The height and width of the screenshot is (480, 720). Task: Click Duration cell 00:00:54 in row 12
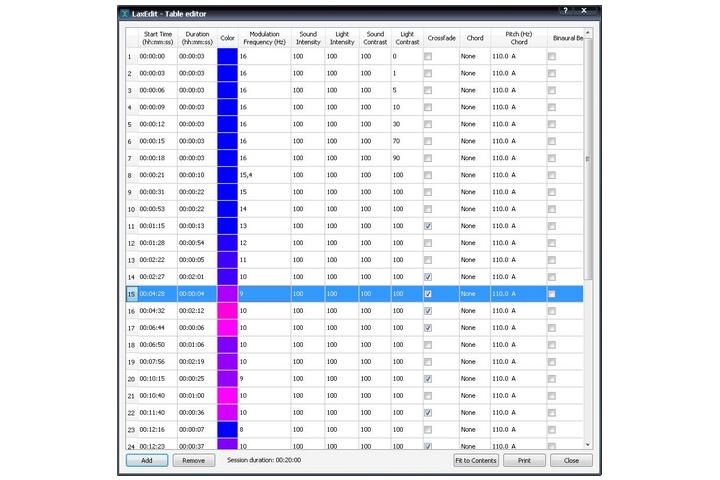point(197,243)
